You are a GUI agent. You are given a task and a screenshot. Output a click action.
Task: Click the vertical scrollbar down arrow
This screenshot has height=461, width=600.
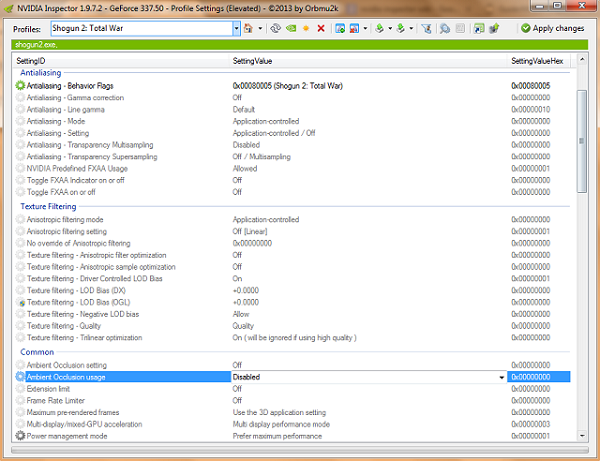[582, 436]
